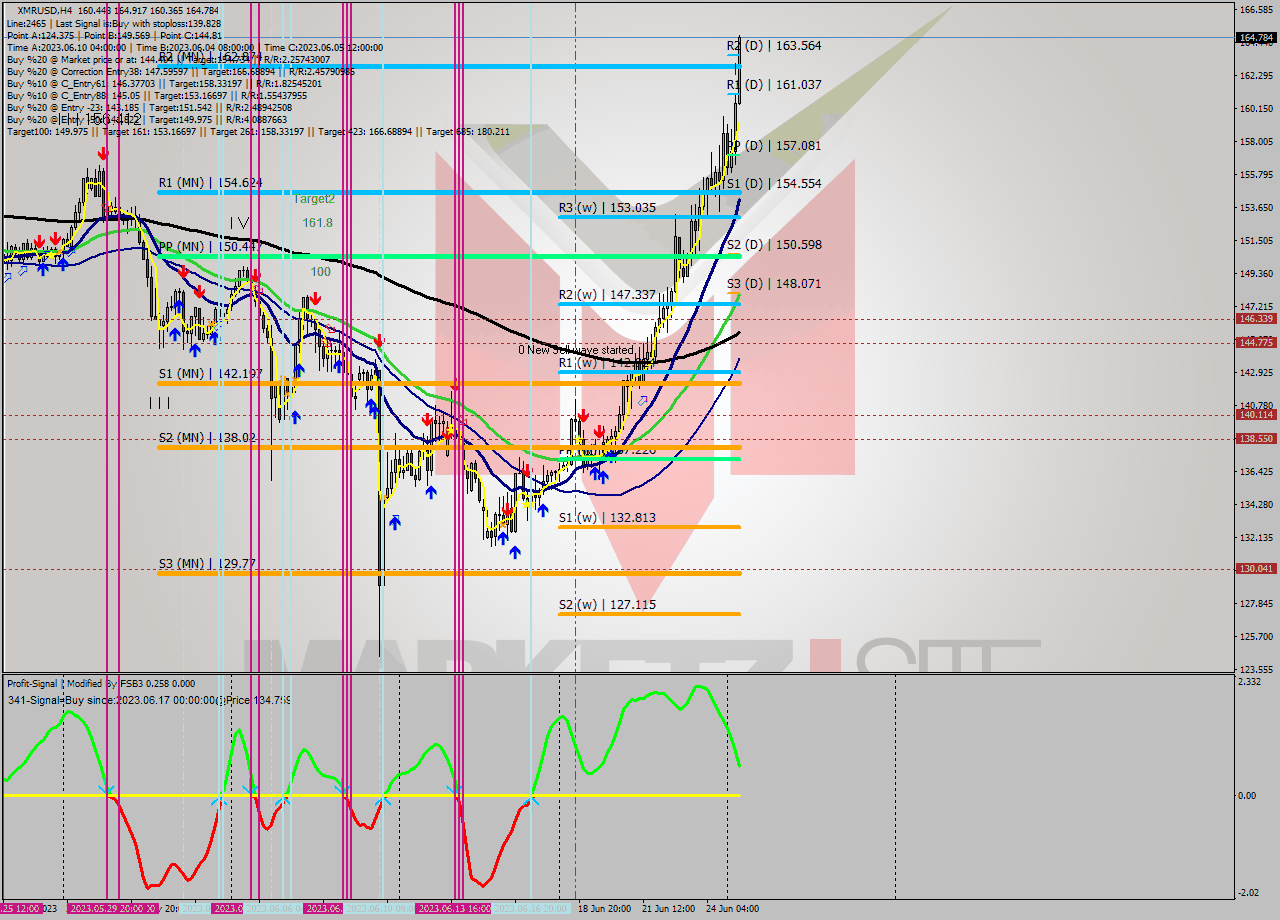Screen dimensions: 1280x920
Task: Click the 166.685 price axis value
Action: point(1256,10)
